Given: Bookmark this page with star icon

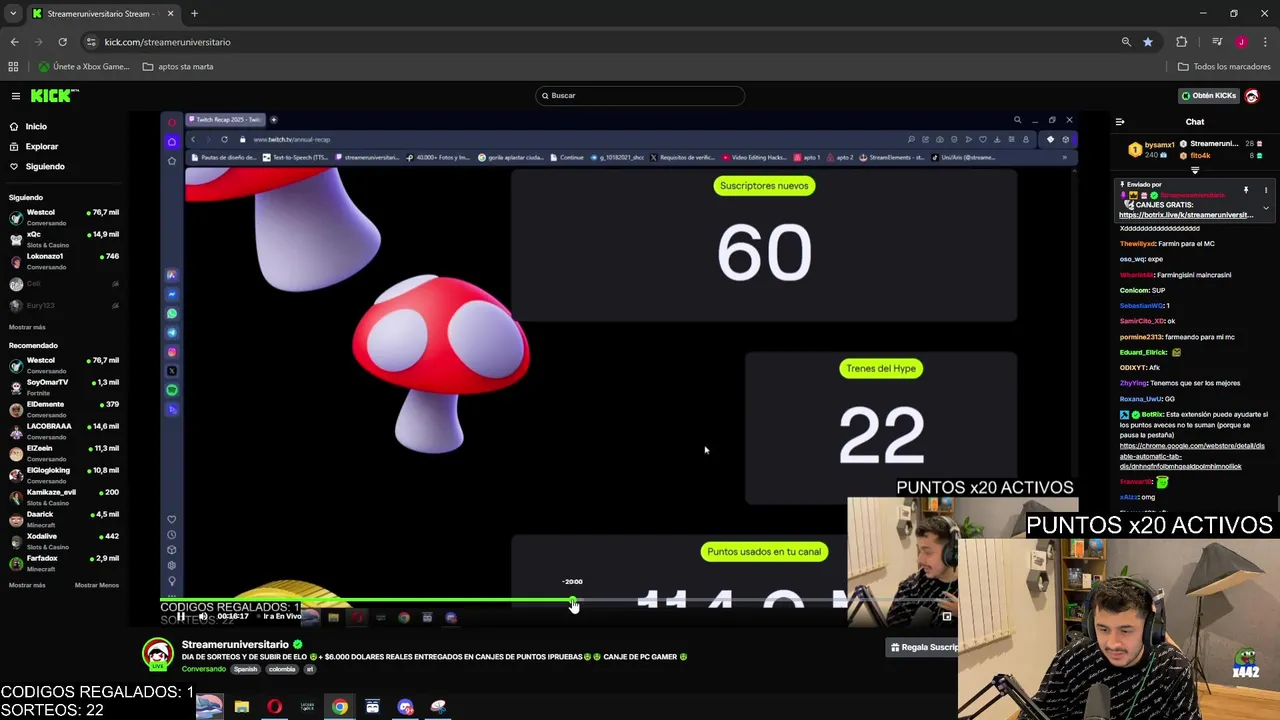Looking at the screenshot, I should pyautogui.click(x=1148, y=42).
